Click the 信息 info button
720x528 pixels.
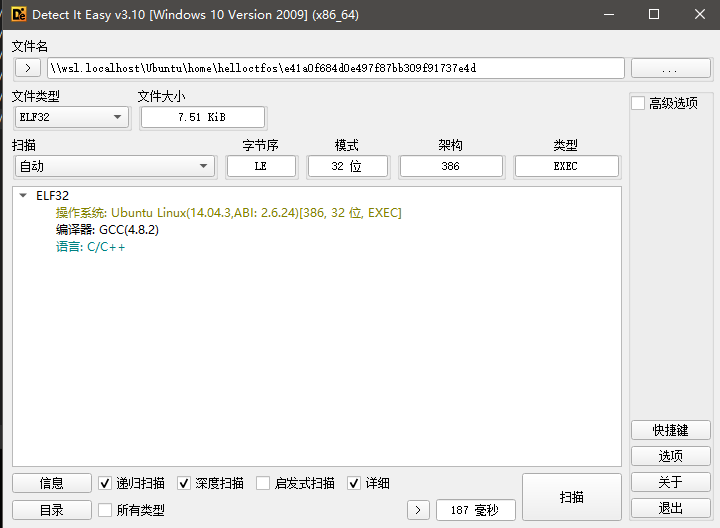click(x=51, y=483)
